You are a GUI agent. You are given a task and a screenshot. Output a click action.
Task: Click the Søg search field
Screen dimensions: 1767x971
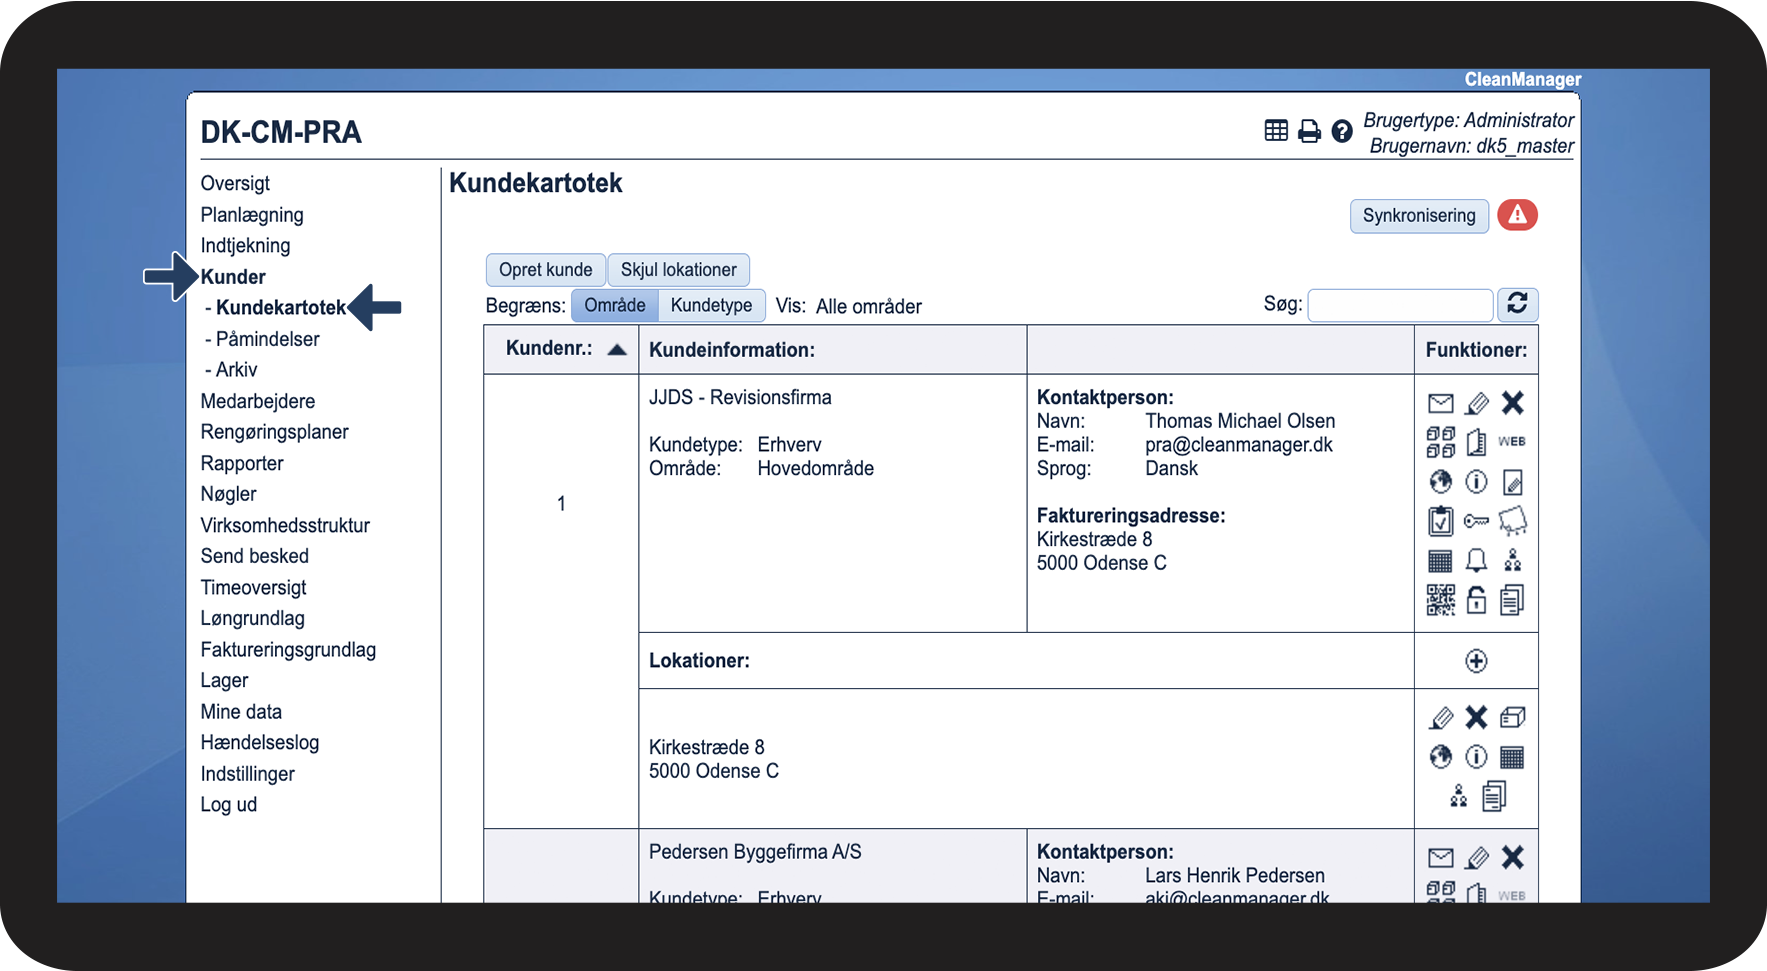pos(1400,305)
